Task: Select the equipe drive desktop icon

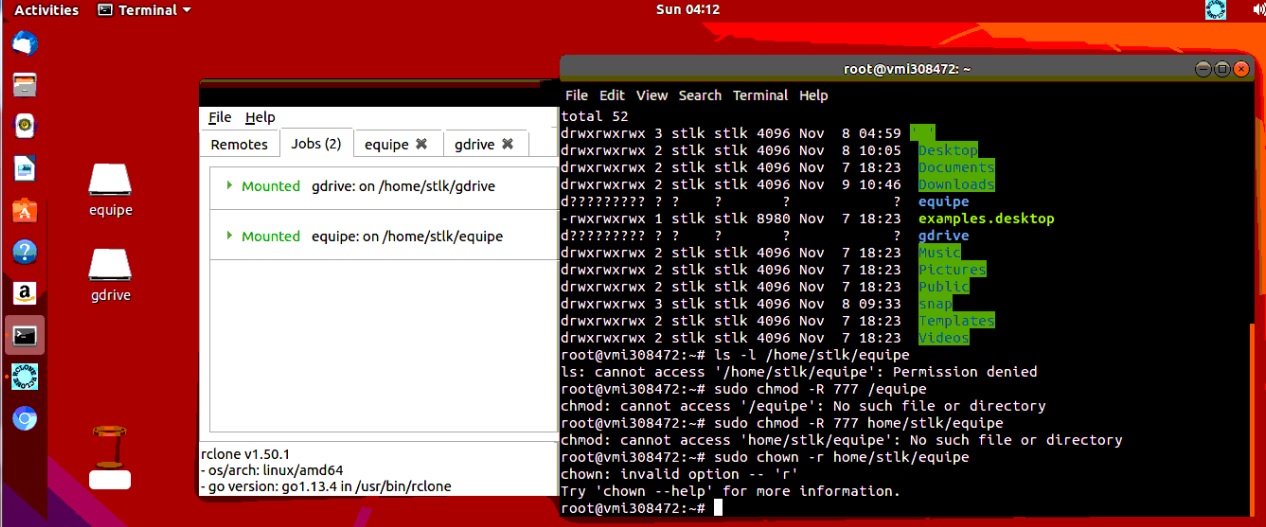Action: click(x=110, y=190)
